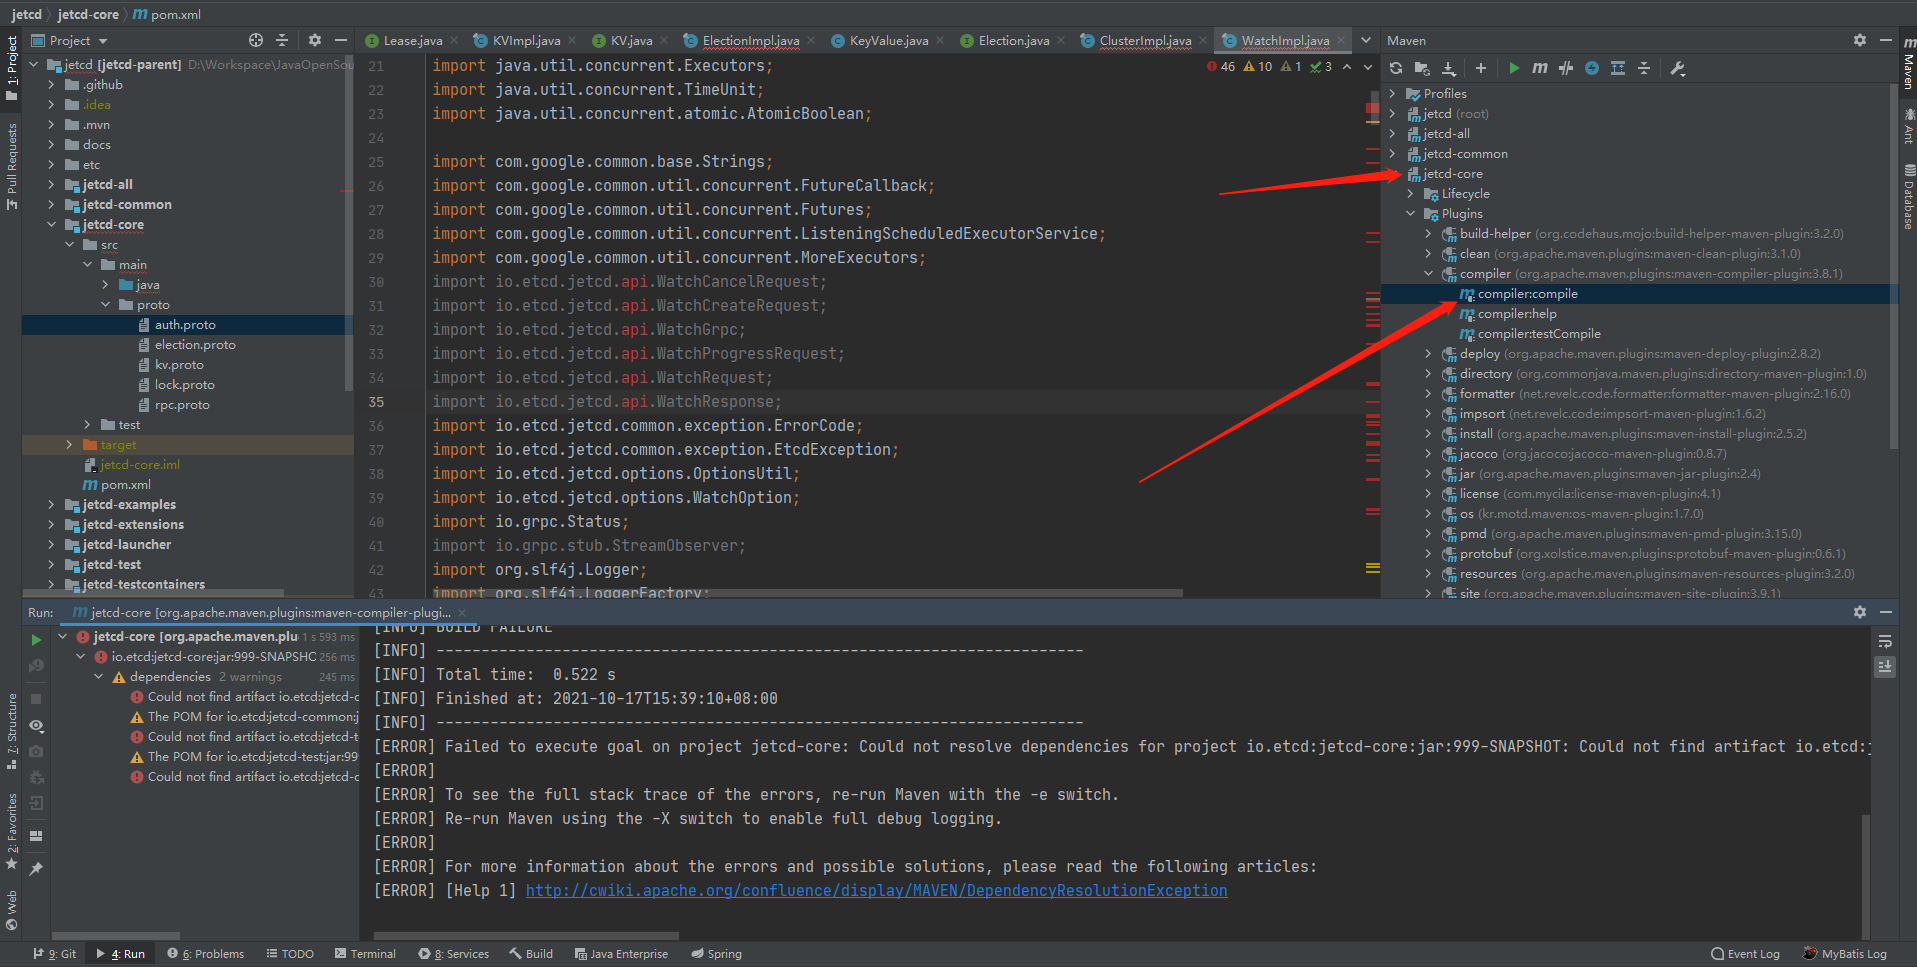Collapse the src folder in Project tree
1917x967 pixels.
coord(69,244)
